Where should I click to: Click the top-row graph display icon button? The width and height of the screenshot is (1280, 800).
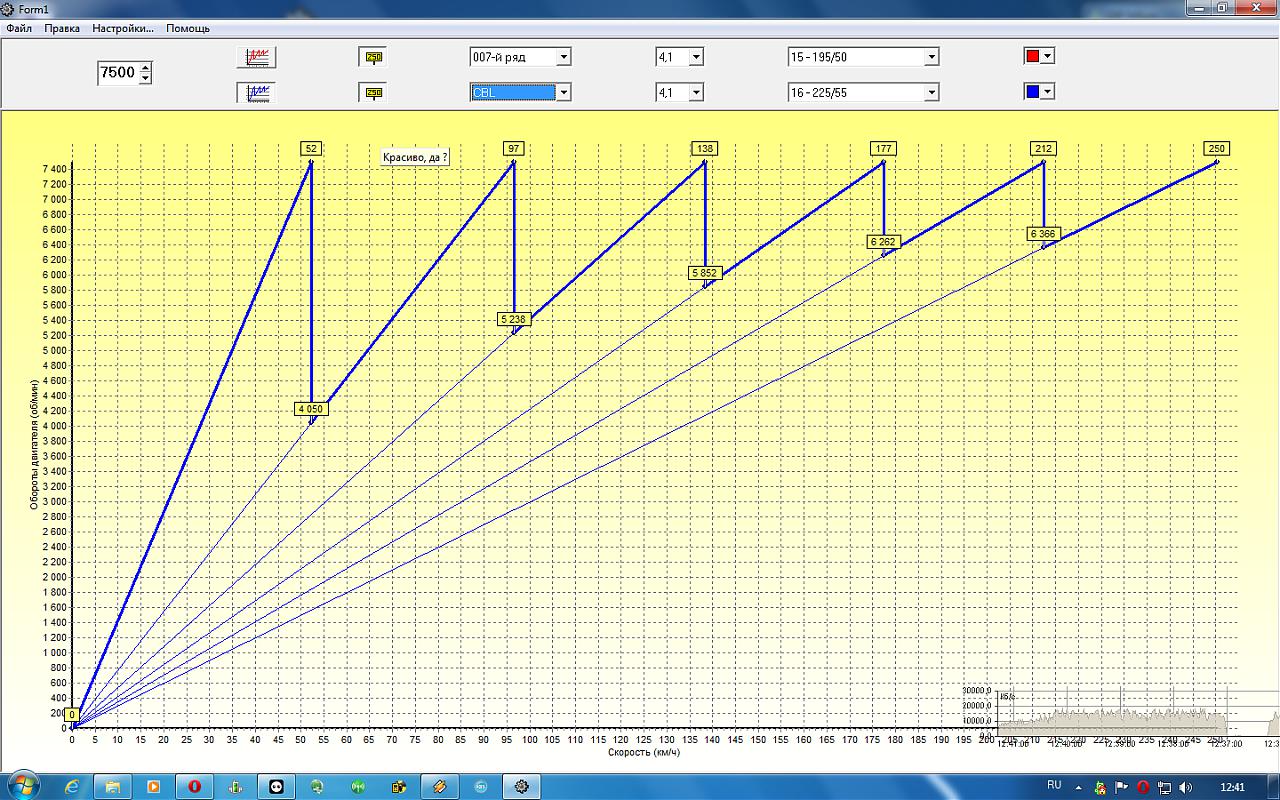click(257, 57)
